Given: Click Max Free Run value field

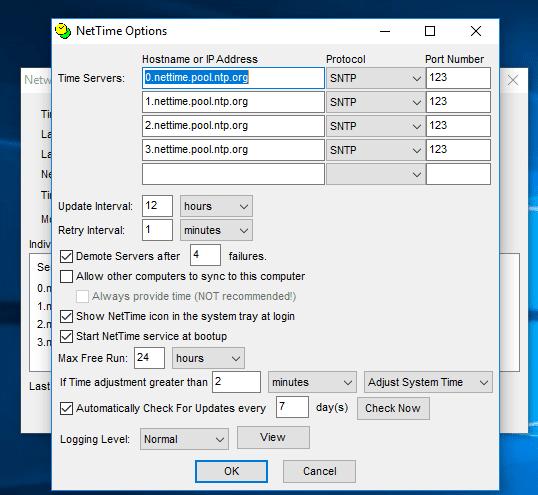Looking at the screenshot, I should click(x=149, y=358).
